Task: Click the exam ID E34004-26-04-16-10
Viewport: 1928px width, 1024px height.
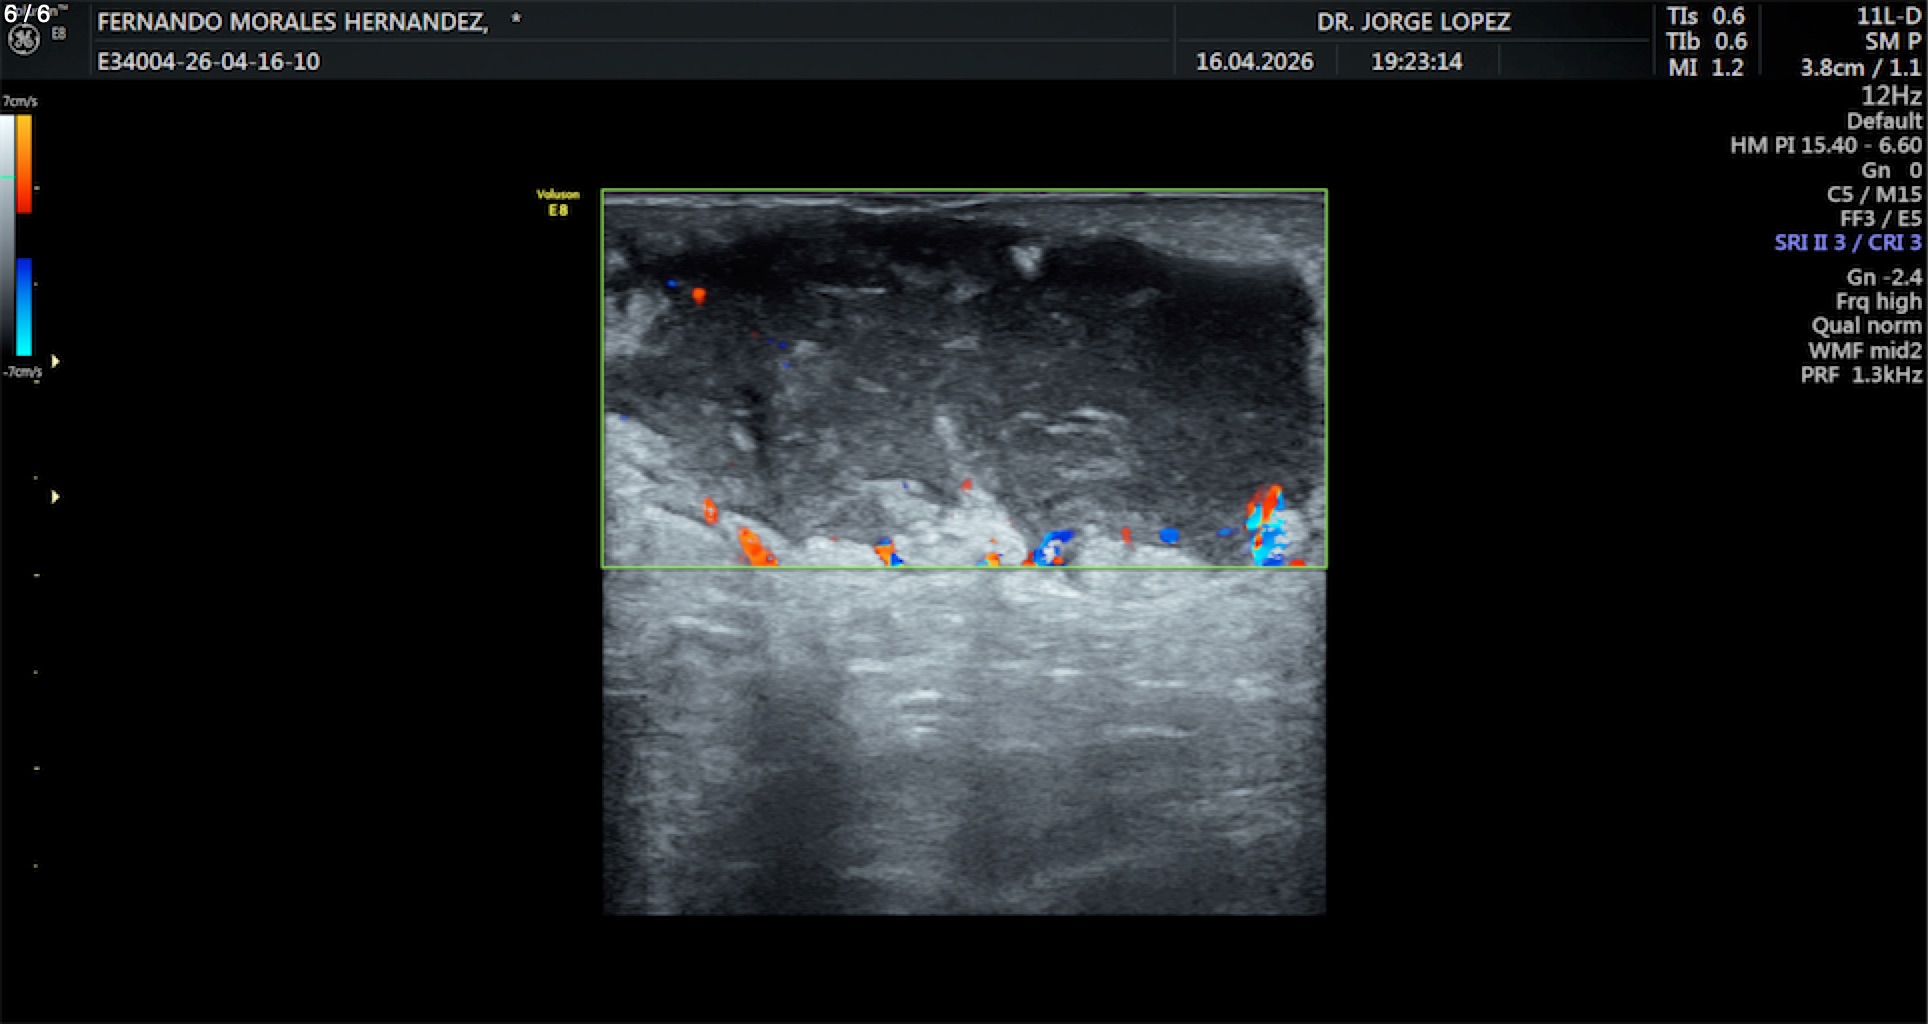Action: pyautogui.click(x=208, y=62)
